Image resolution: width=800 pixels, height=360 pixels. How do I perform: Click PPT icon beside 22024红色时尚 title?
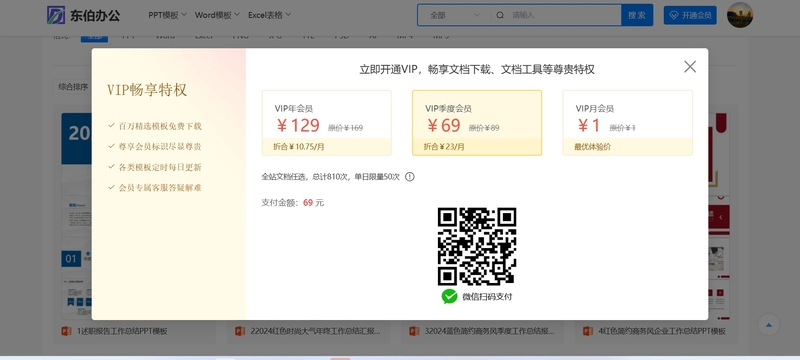(x=240, y=331)
